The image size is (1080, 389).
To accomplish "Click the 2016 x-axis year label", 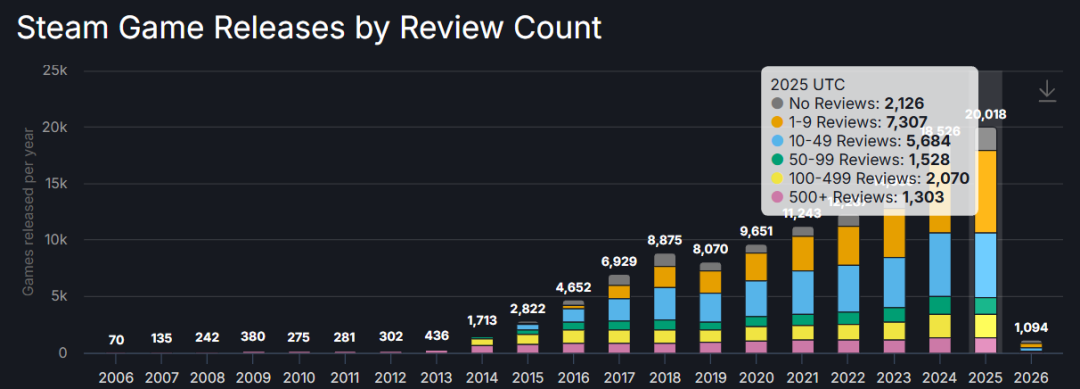I will (574, 377).
